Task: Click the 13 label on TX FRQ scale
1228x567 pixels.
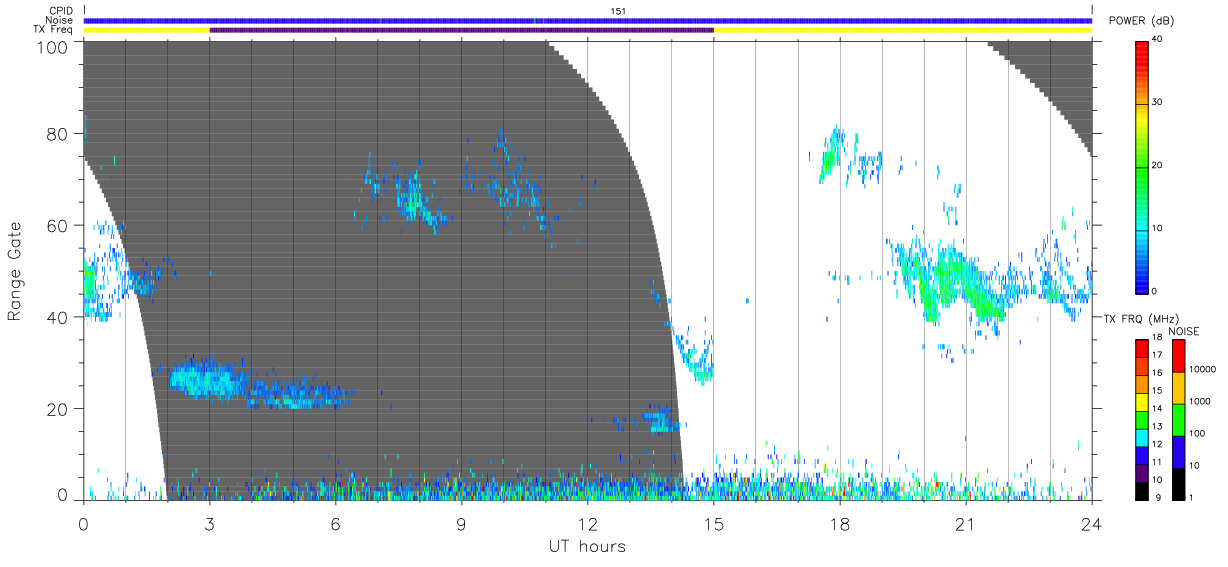Action: (x=1159, y=426)
